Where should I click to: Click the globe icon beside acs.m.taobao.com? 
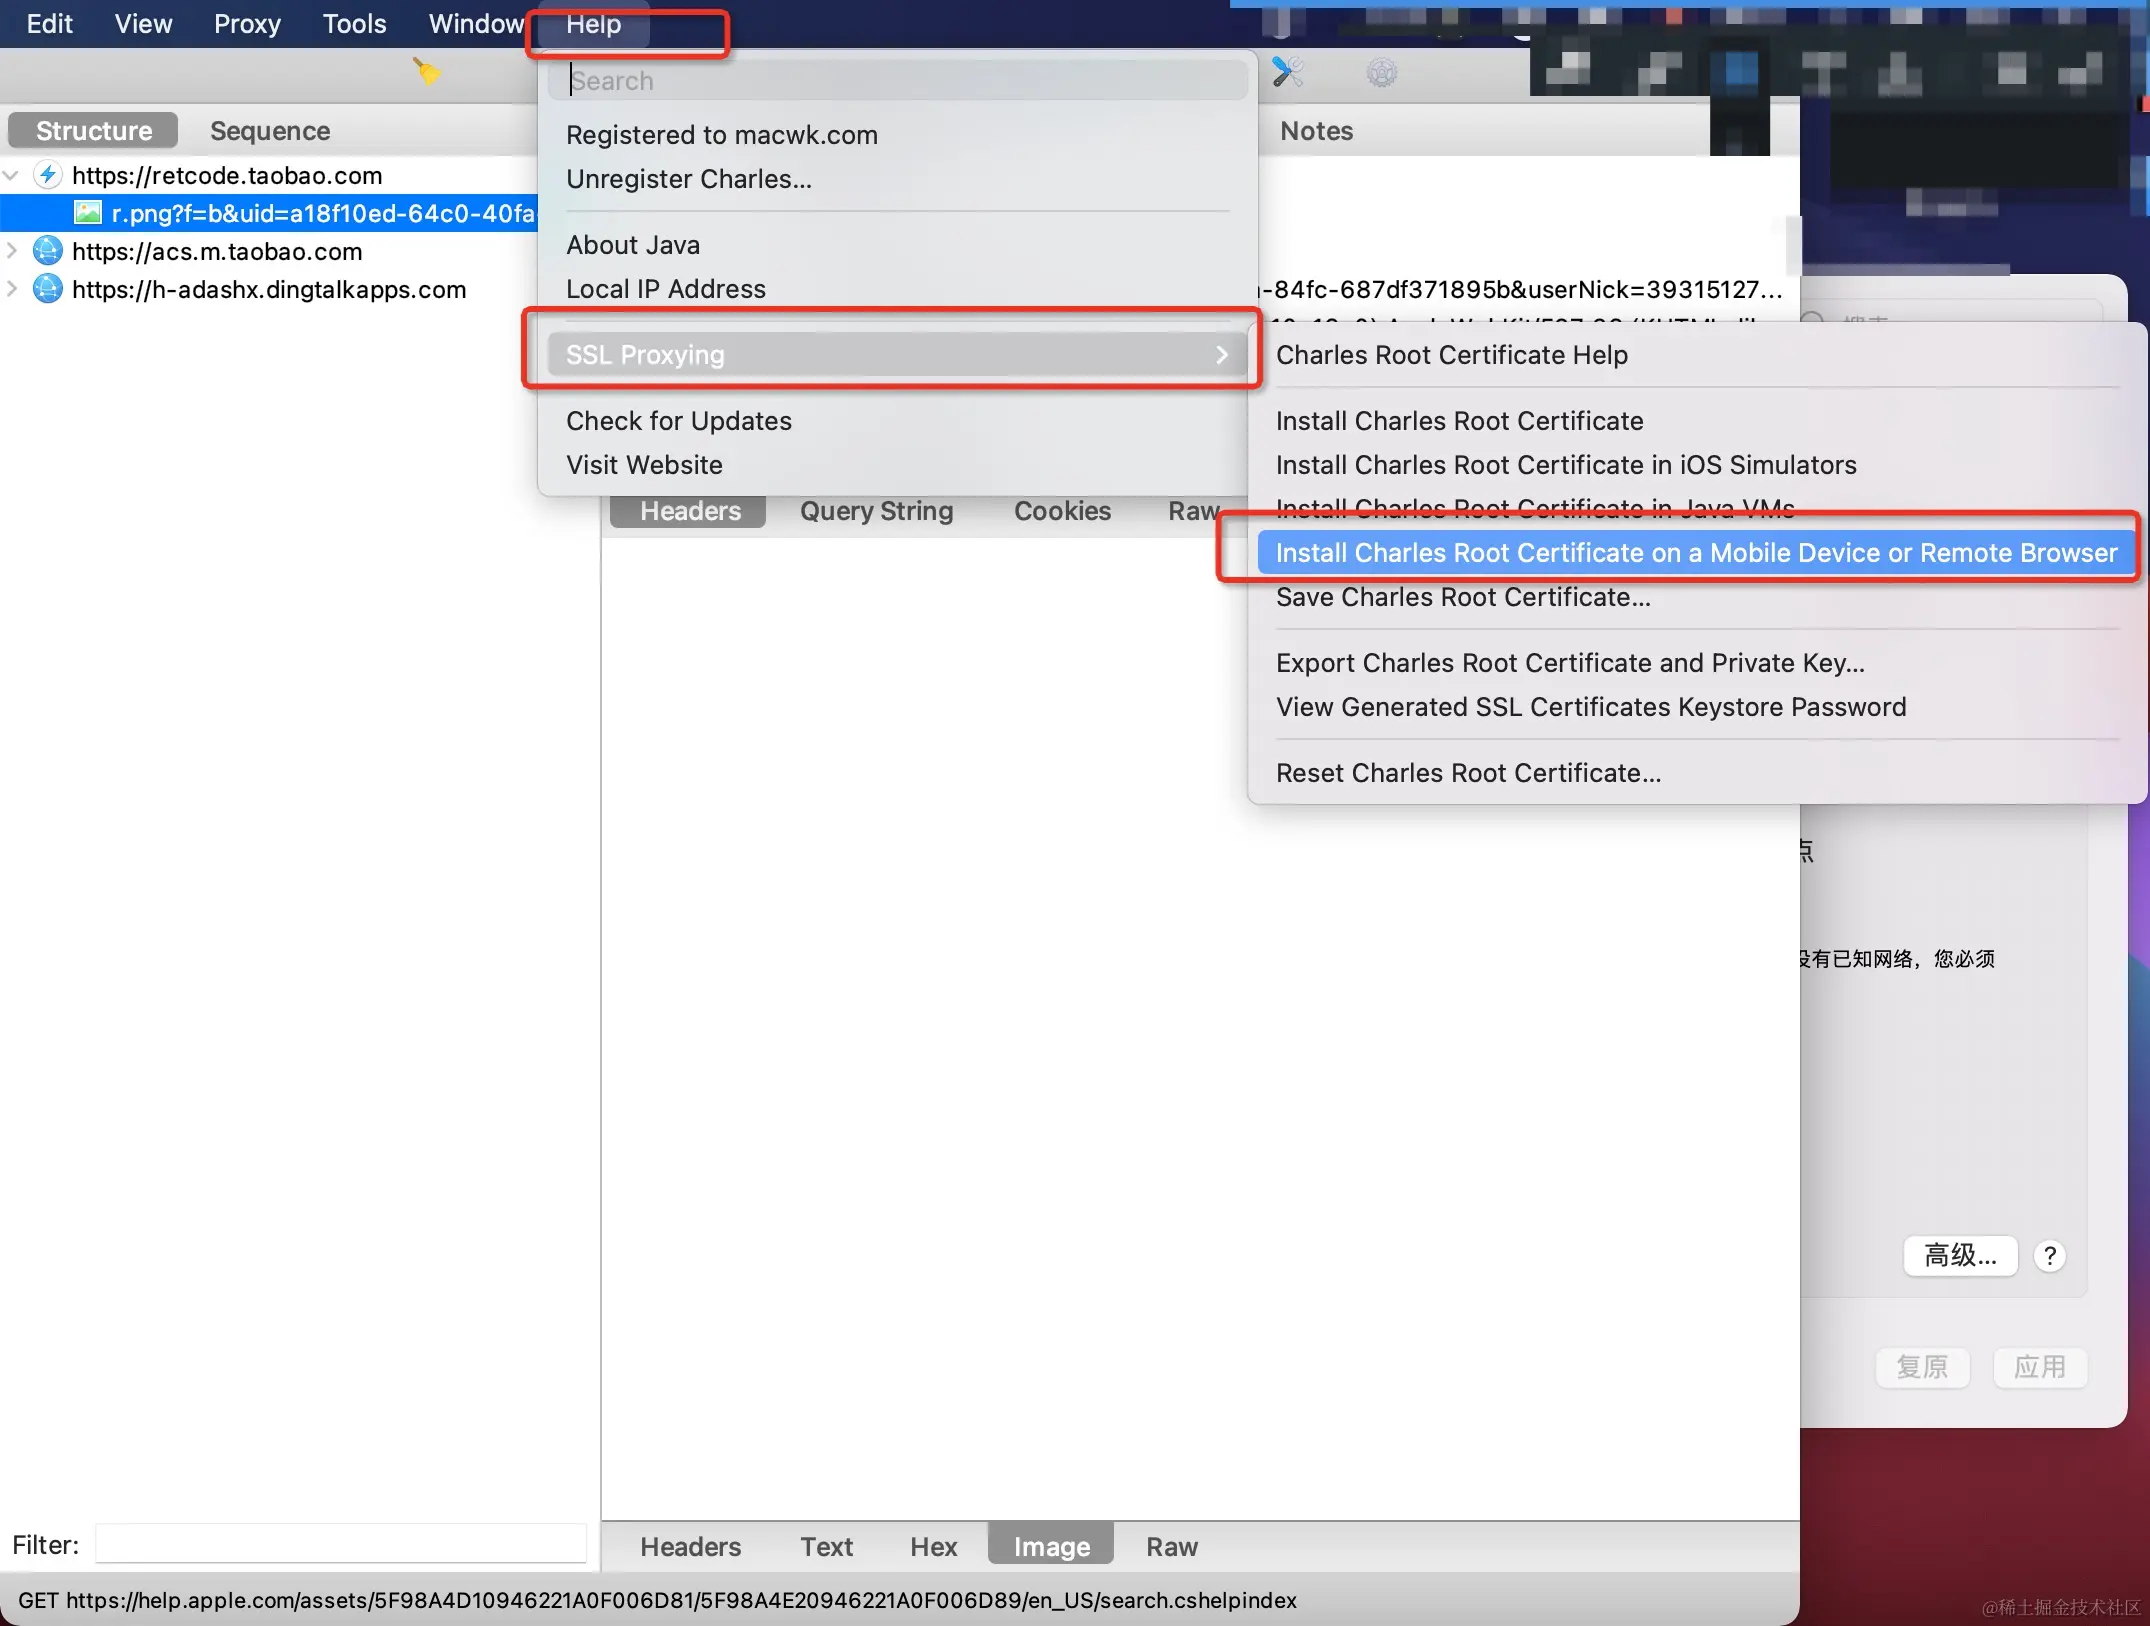[x=48, y=251]
